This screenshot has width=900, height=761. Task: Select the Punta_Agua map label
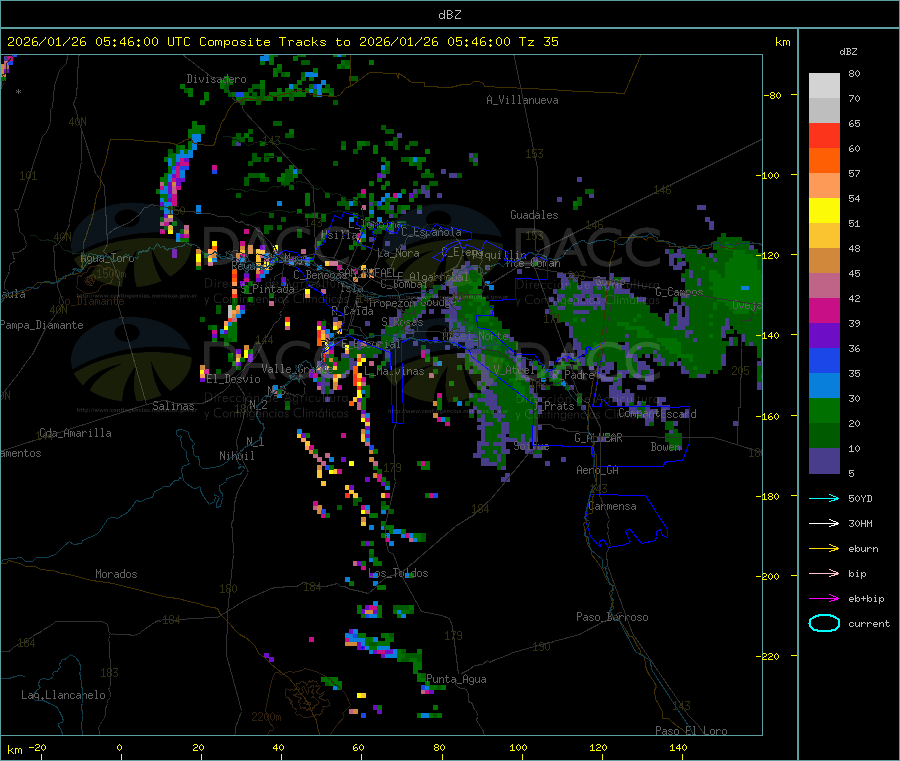[456, 679]
